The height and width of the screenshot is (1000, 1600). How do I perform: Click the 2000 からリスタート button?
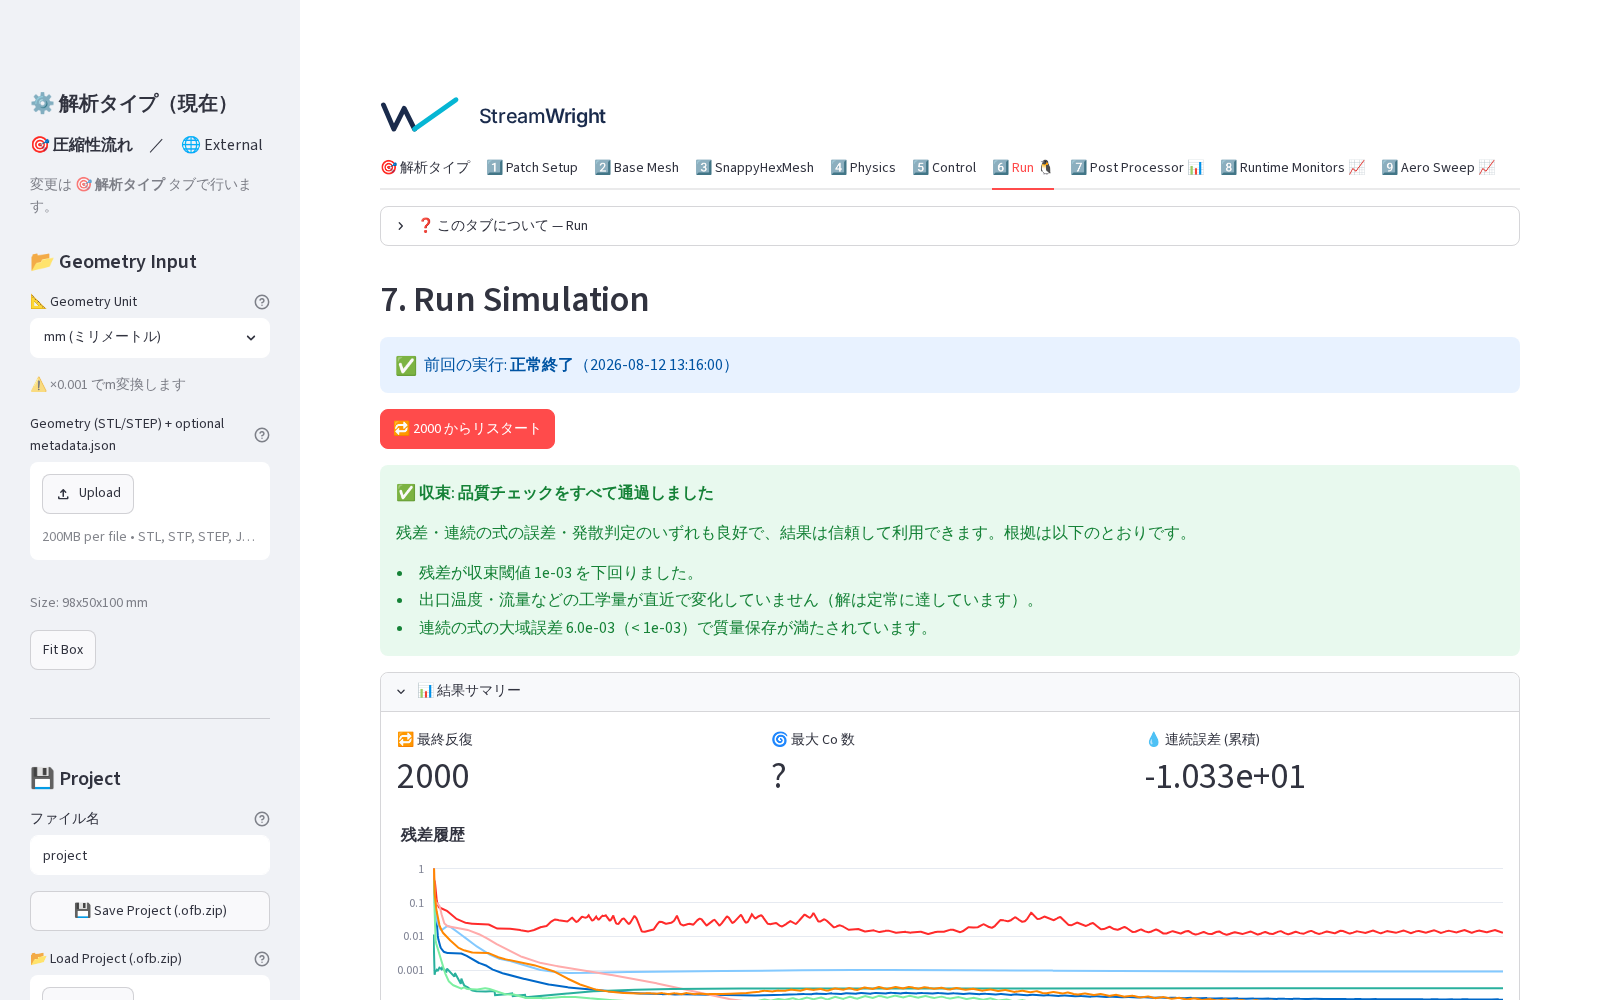pos(467,429)
